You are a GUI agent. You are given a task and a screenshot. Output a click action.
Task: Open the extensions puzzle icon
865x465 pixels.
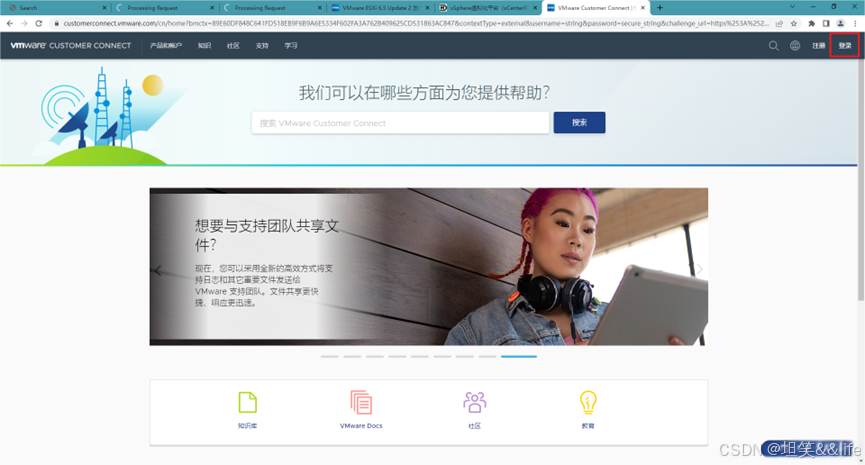coord(811,23)
